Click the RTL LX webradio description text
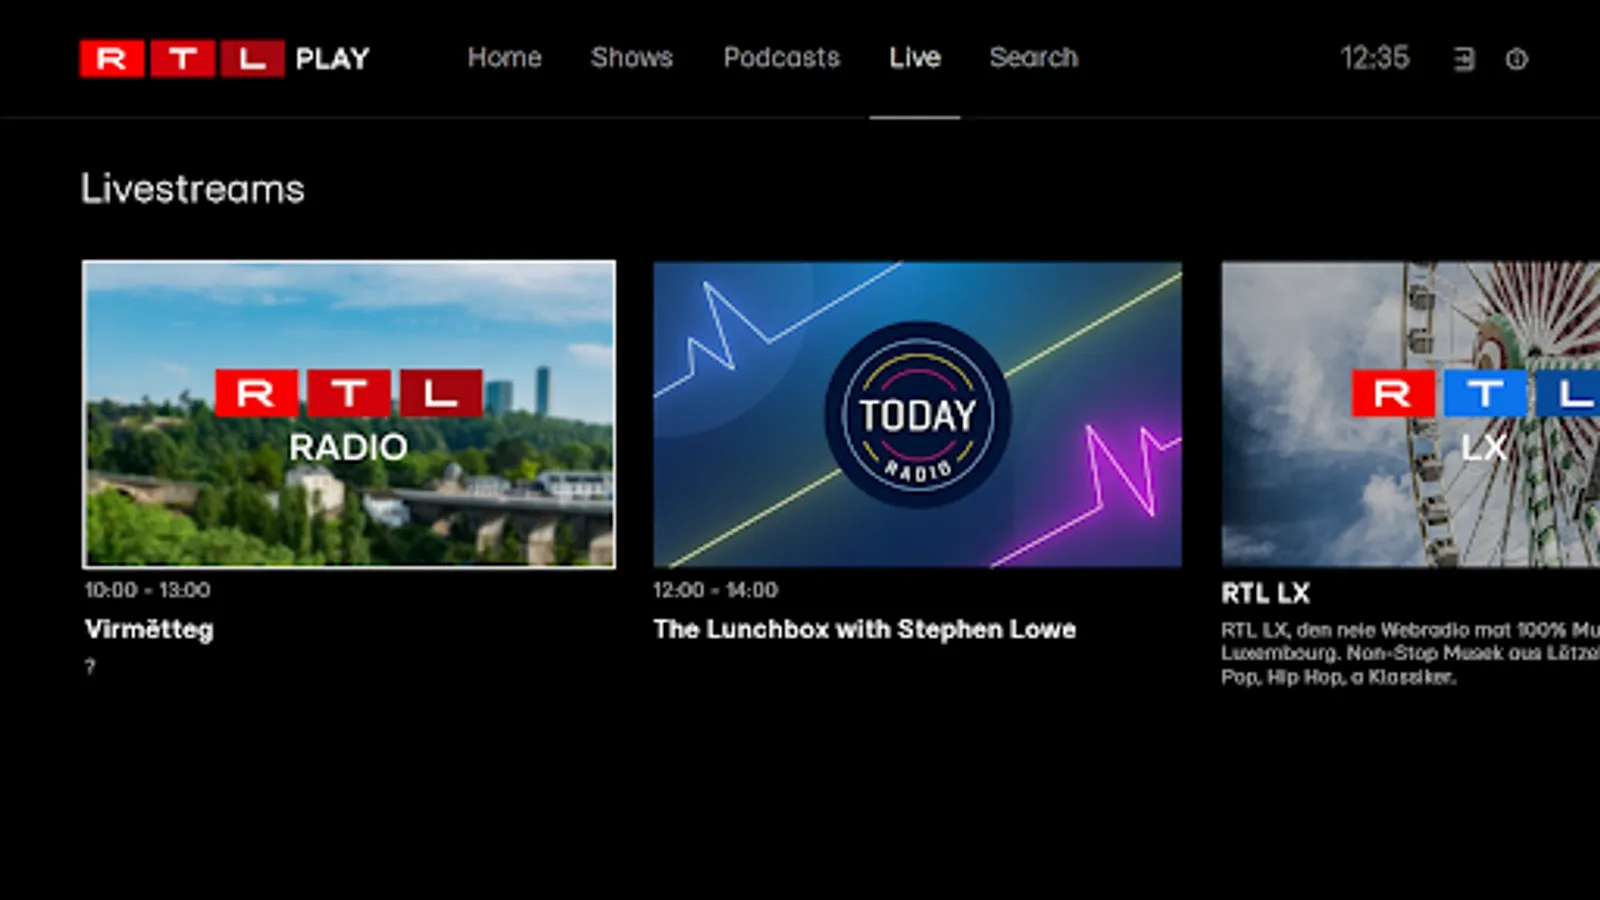1600x900 pixels. (x=1410, y=653)
